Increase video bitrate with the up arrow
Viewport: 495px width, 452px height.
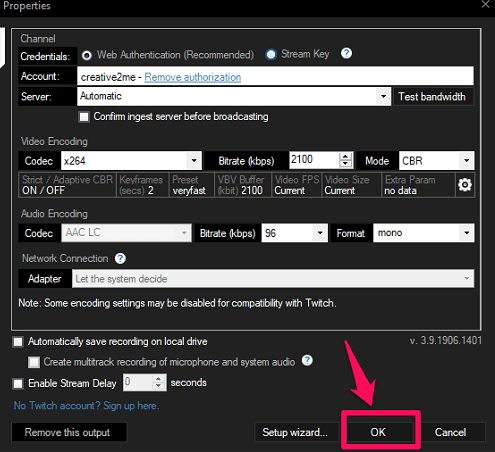click(346, 157)
